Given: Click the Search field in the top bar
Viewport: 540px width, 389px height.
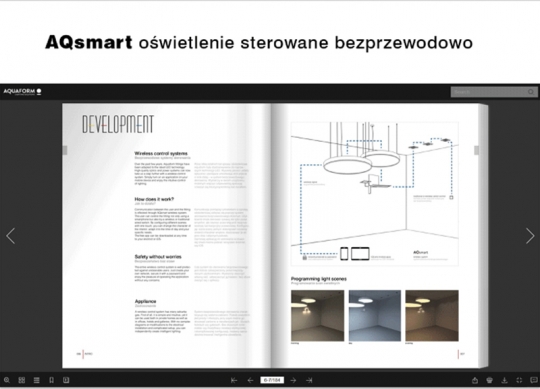Looking at the screenshot, I should [x=489, y=92].
